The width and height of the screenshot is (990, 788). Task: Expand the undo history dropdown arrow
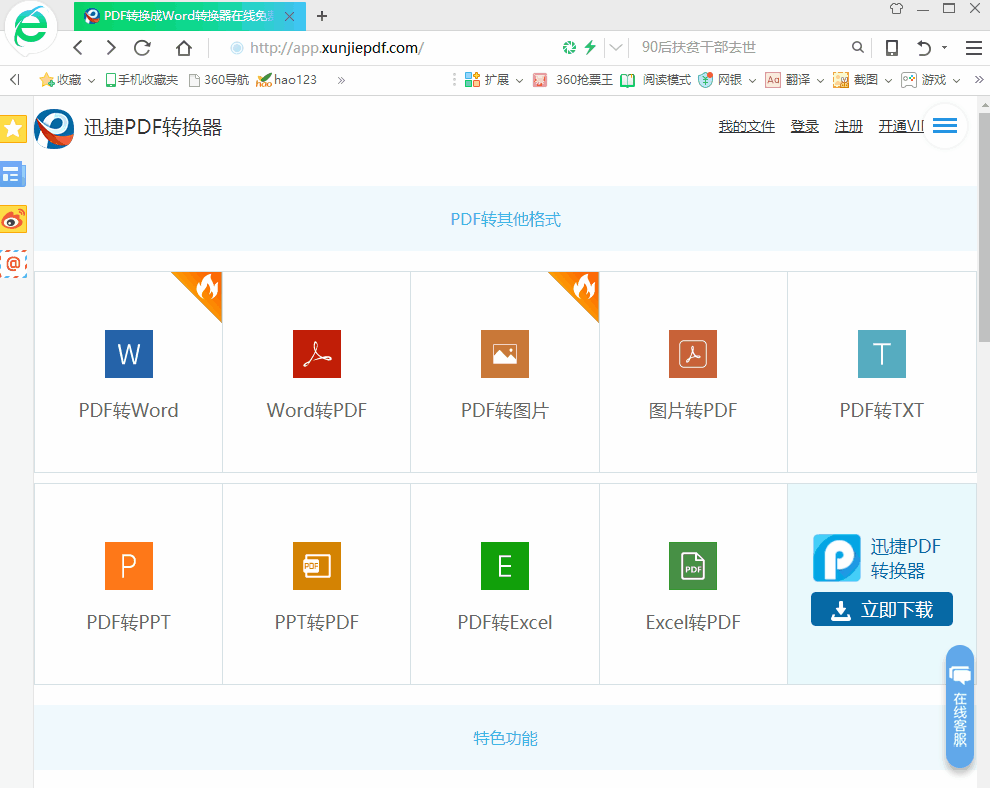[x=945, y=48]
